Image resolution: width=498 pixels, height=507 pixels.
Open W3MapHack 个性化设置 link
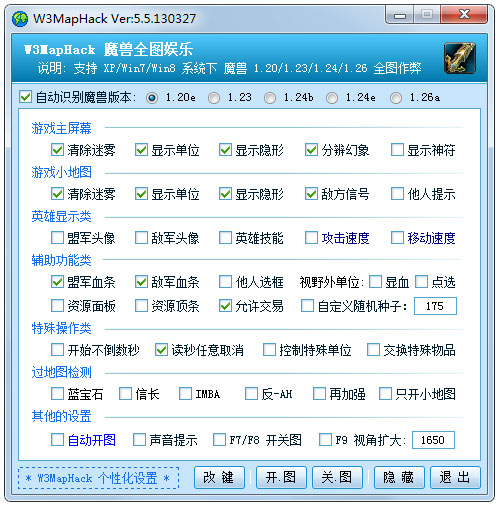coord(98,478)
